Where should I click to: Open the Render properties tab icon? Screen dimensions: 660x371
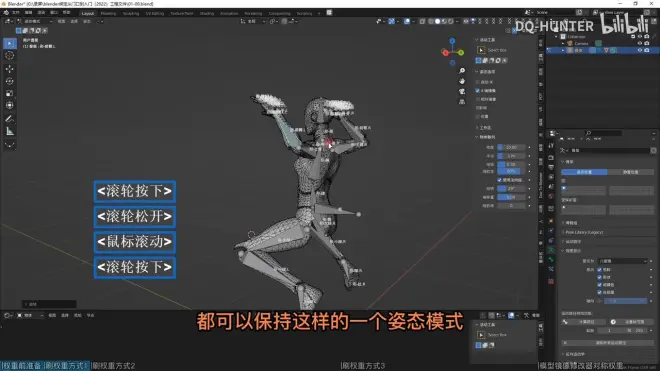(551, 157)
